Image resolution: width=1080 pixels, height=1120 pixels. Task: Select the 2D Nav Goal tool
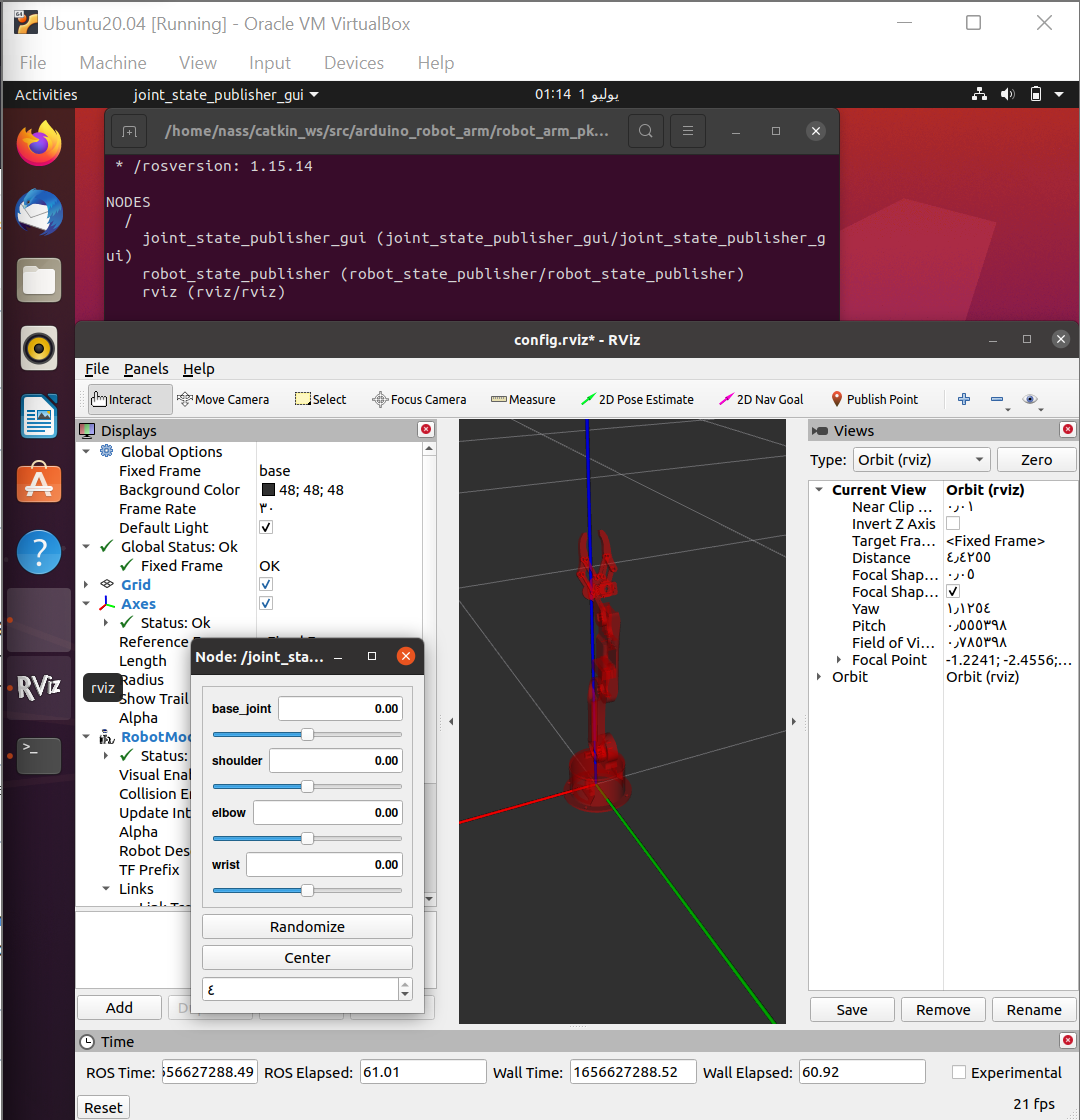[761, 399]
